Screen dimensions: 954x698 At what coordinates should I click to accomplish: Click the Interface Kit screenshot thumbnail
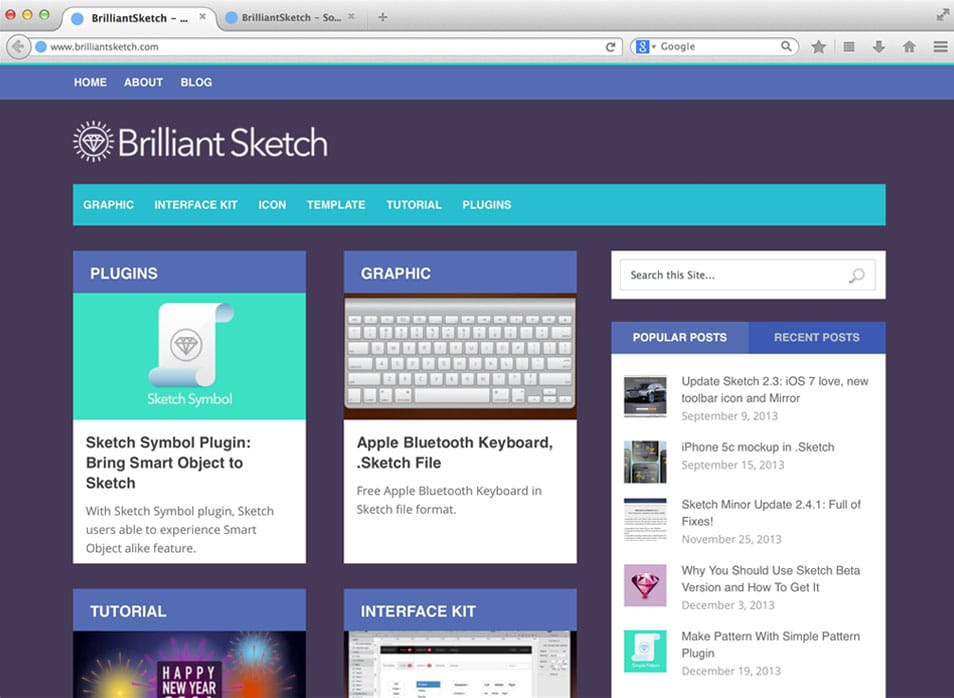(460, 665)
